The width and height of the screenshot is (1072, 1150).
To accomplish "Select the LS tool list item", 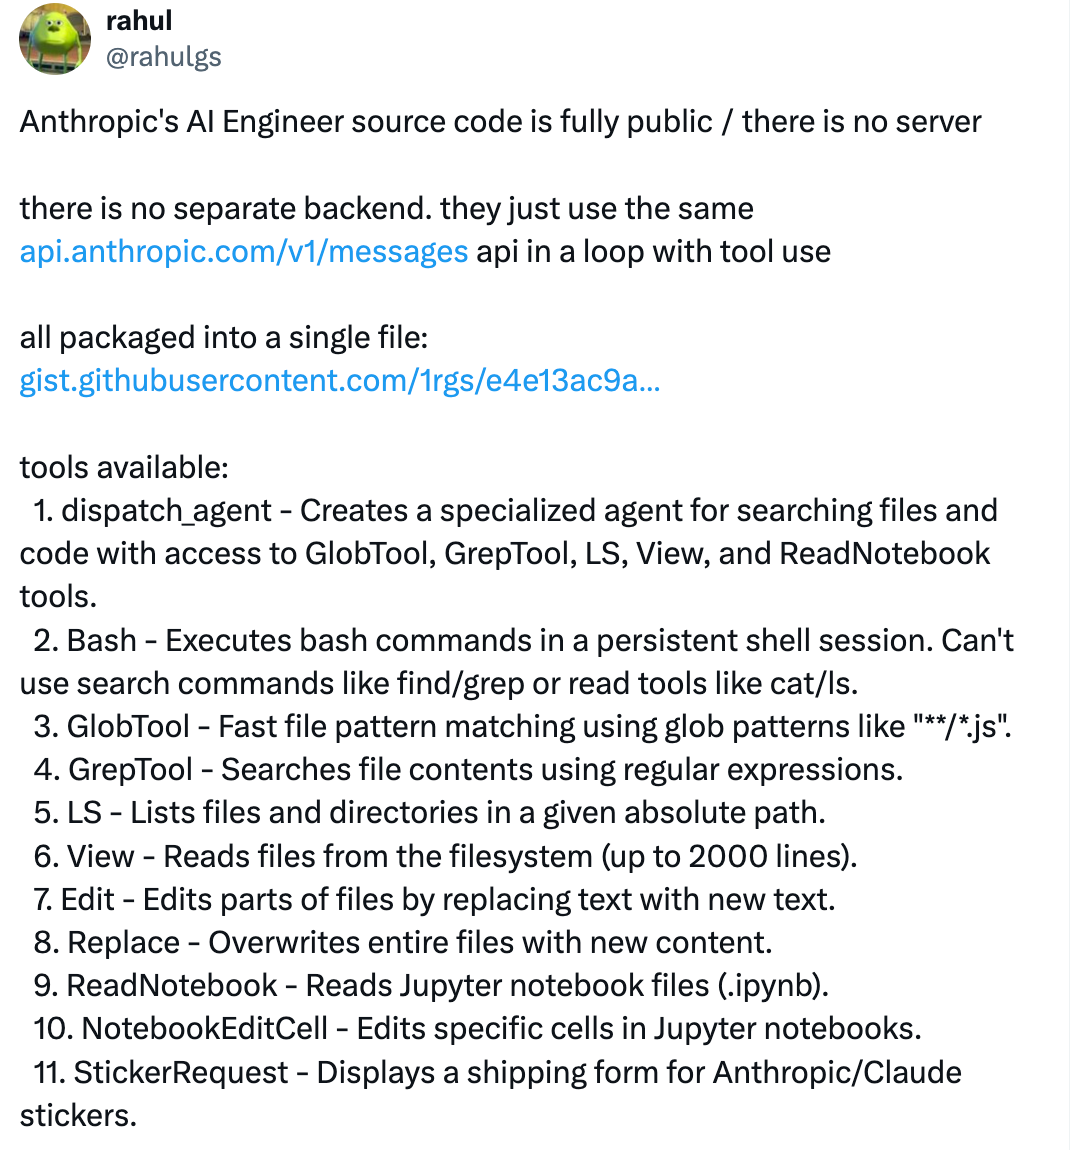I will pos(429,813).
